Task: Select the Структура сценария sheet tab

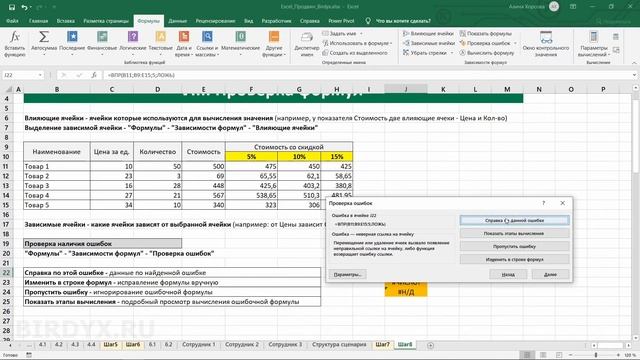Action: pyautogui.click(x=339, y=345)
